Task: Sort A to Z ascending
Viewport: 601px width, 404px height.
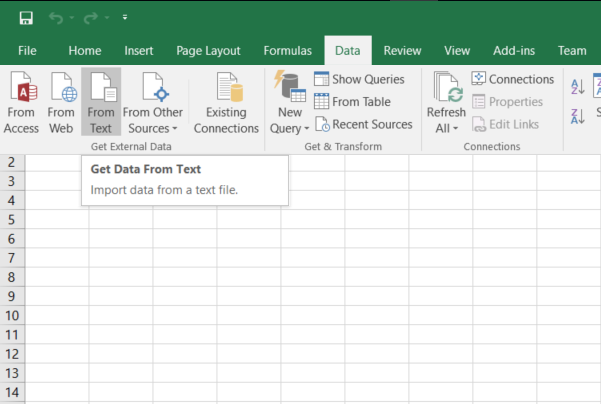Action: [578, 87]
